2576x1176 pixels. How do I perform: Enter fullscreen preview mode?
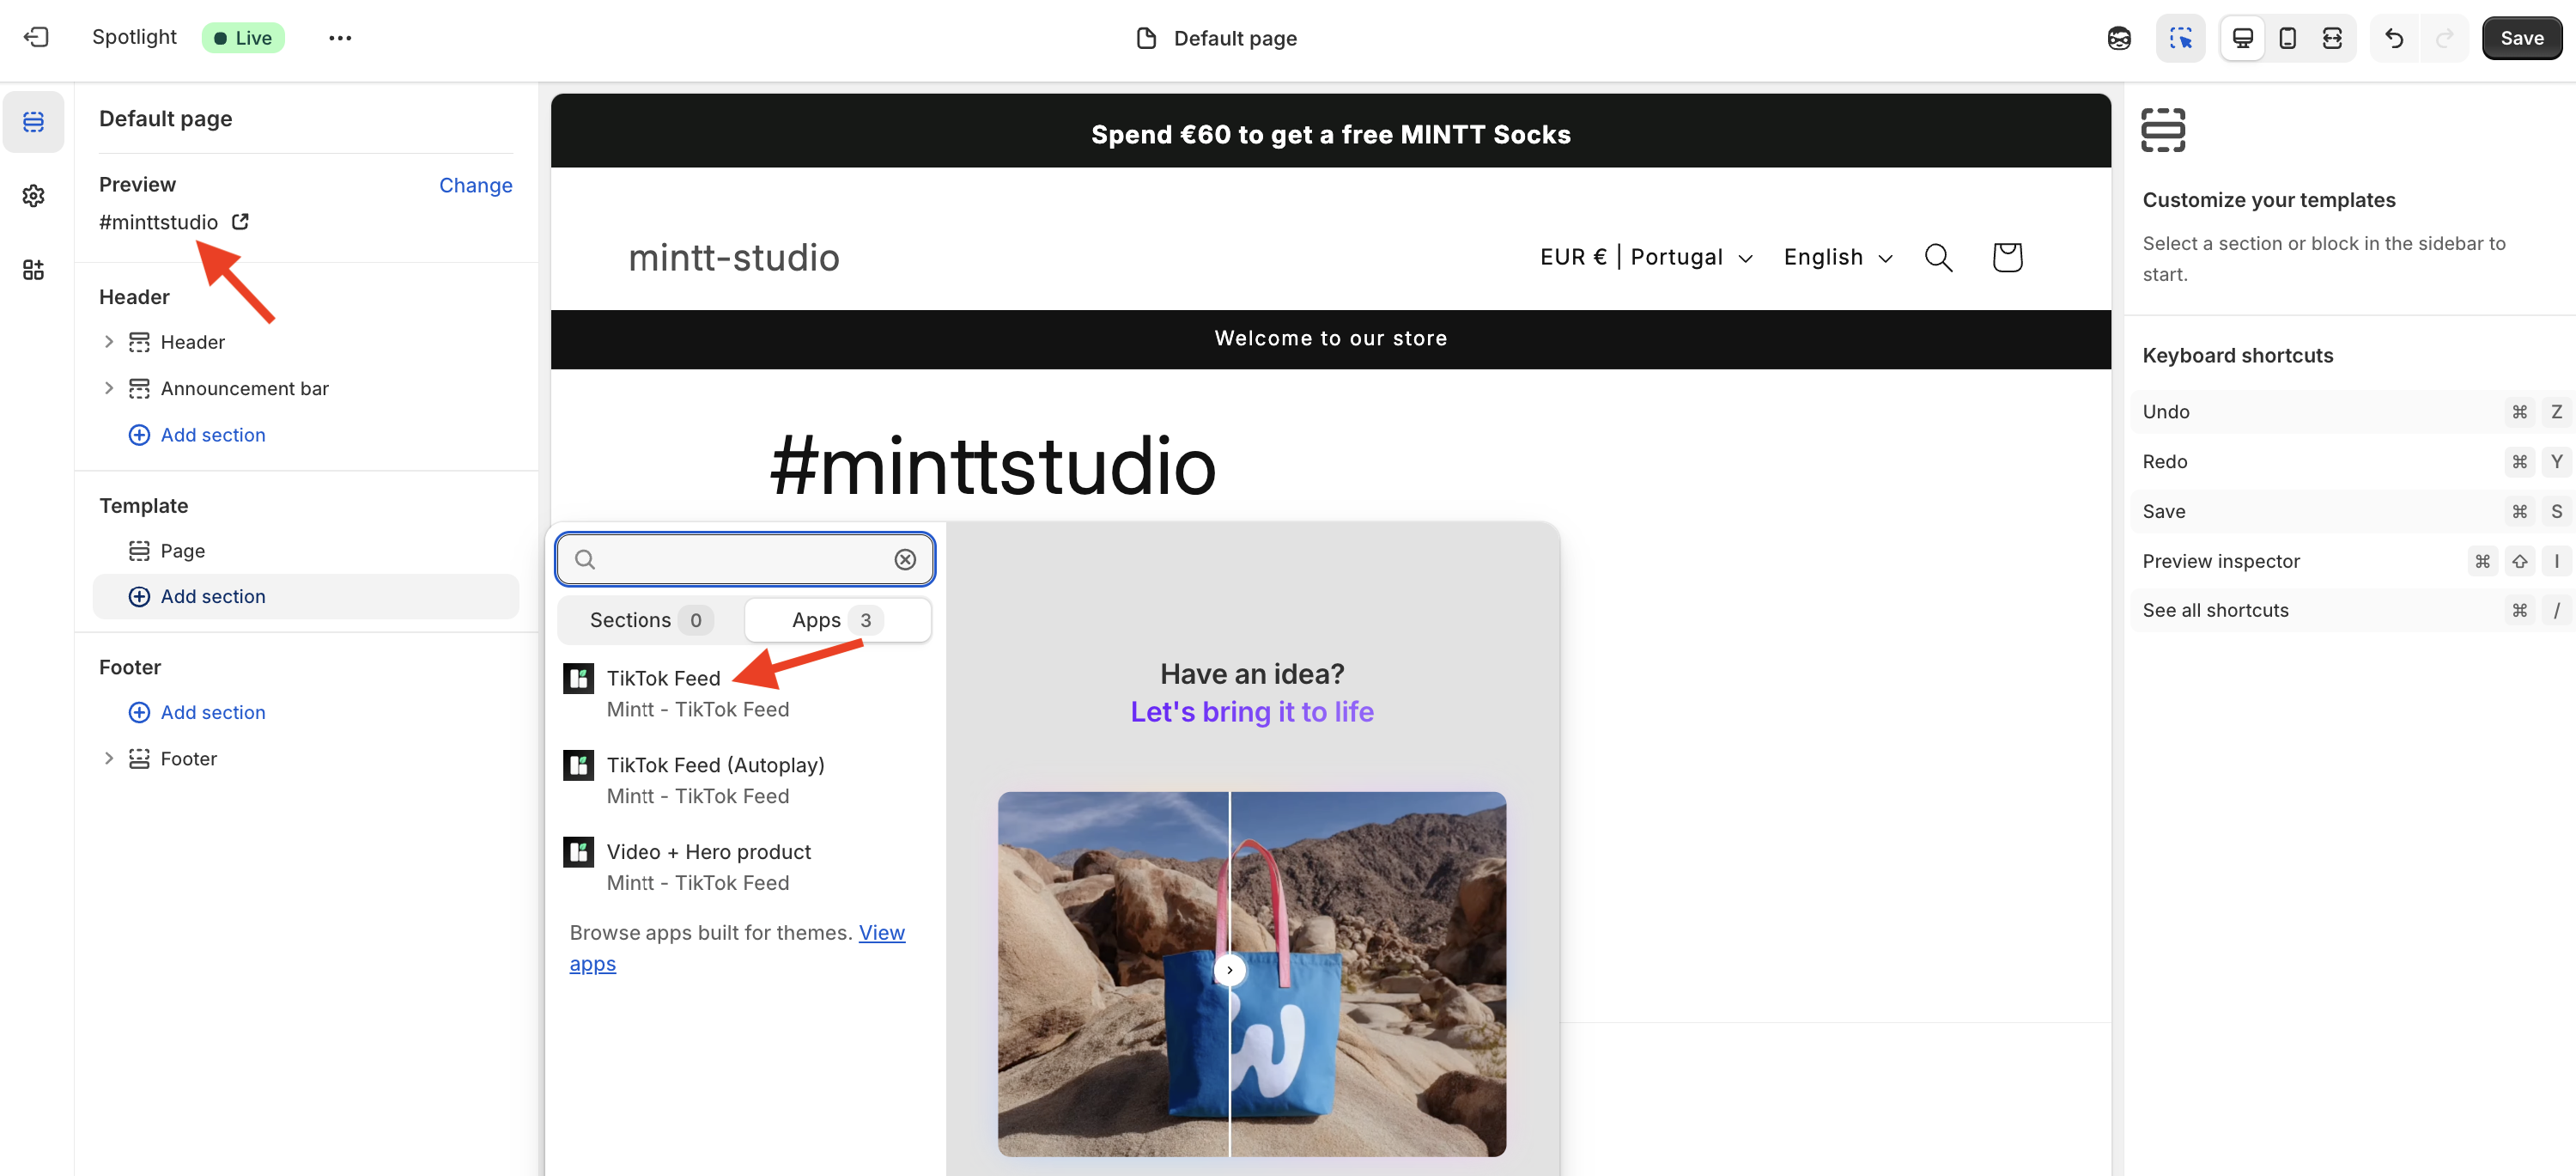point(2333,37)
